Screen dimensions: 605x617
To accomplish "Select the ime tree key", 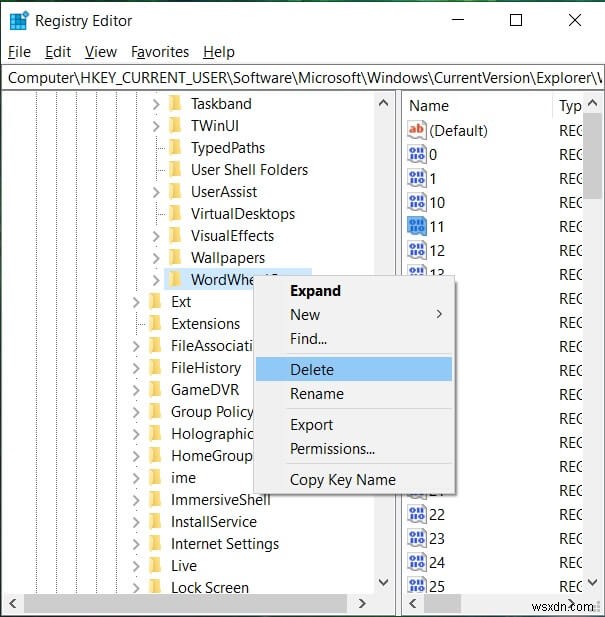I will point(183,478).
